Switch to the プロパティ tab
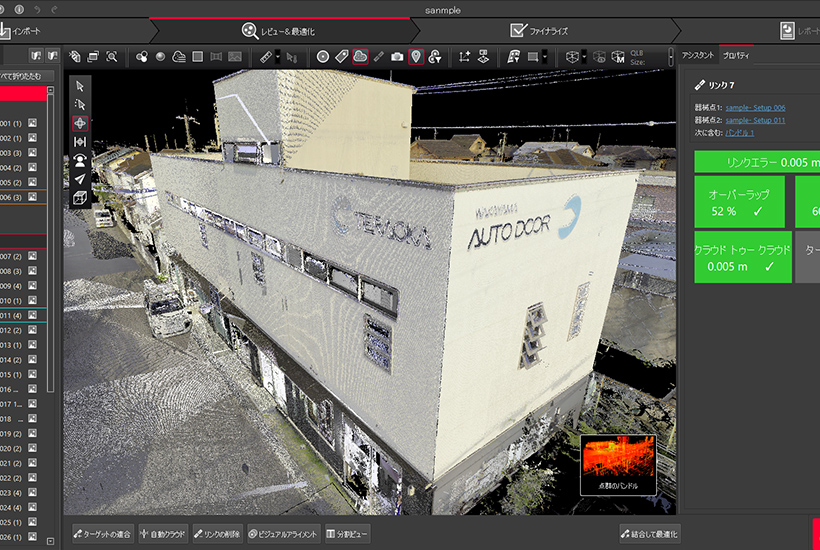This screenshot has height=550, width=820. (736, 55)
